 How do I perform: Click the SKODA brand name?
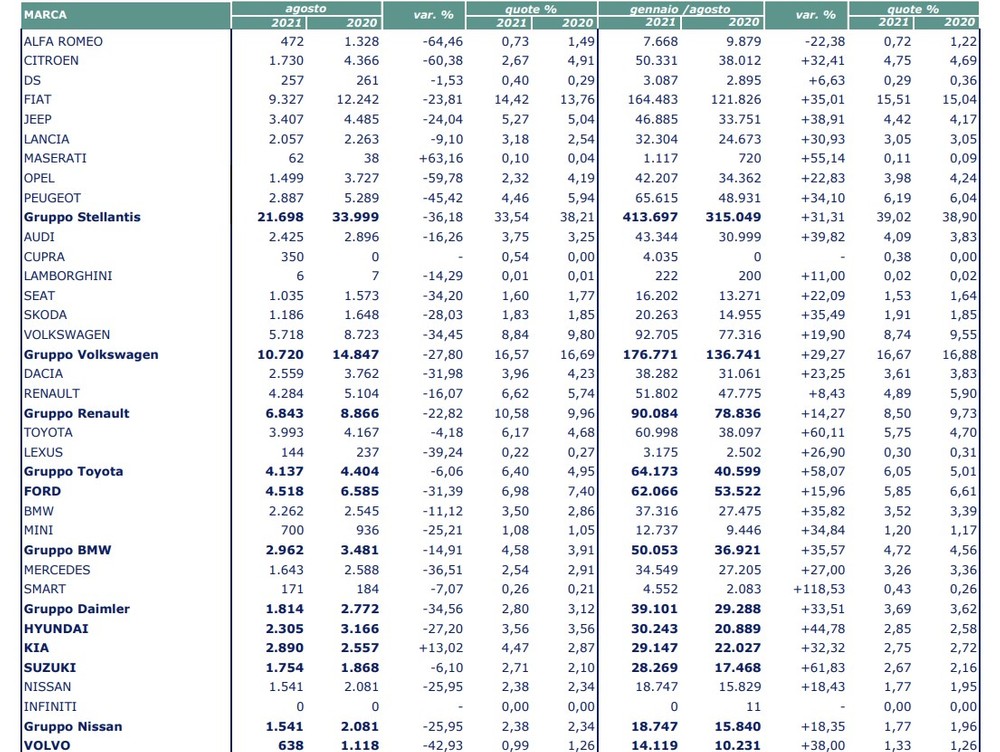(x=45, y=314)
